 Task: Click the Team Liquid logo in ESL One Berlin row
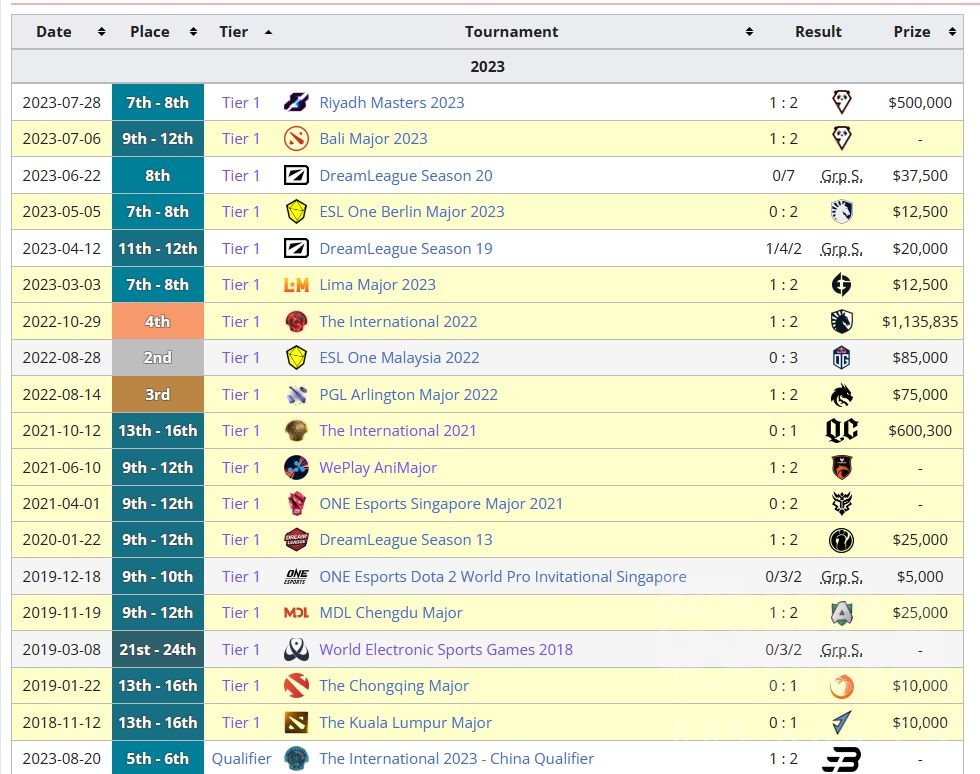coord(841,212)
